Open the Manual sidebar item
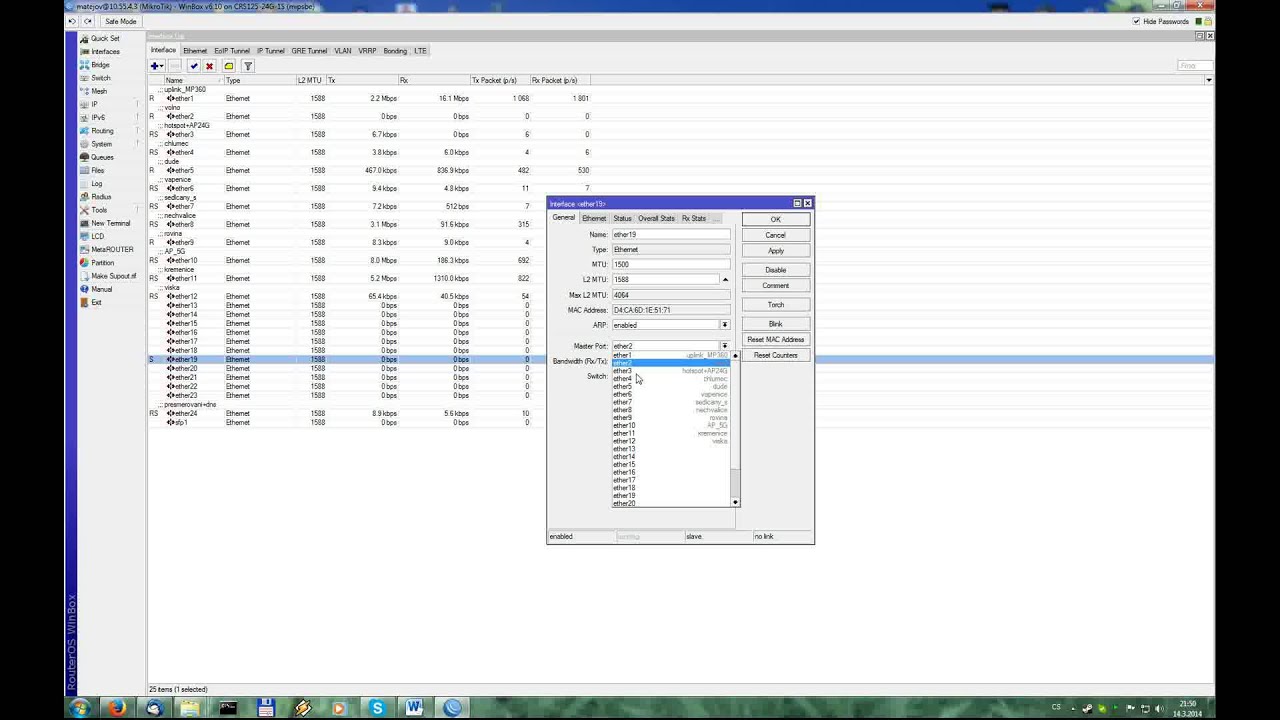Viewport: 1280px width, 720px height. click(x=101, y=289)
